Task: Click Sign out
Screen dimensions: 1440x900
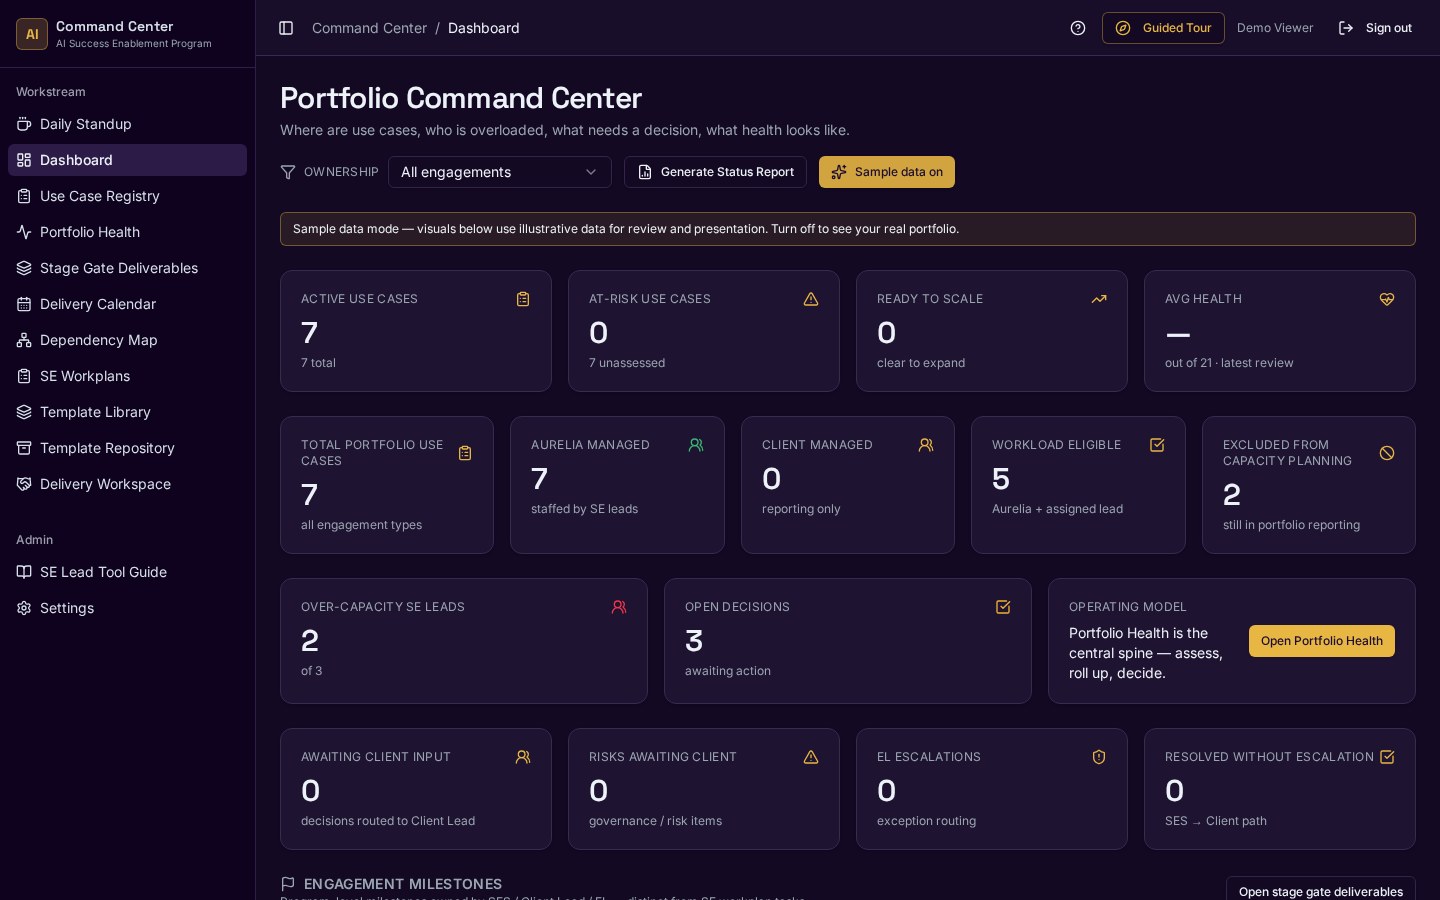Action: tap(1375, 28)
